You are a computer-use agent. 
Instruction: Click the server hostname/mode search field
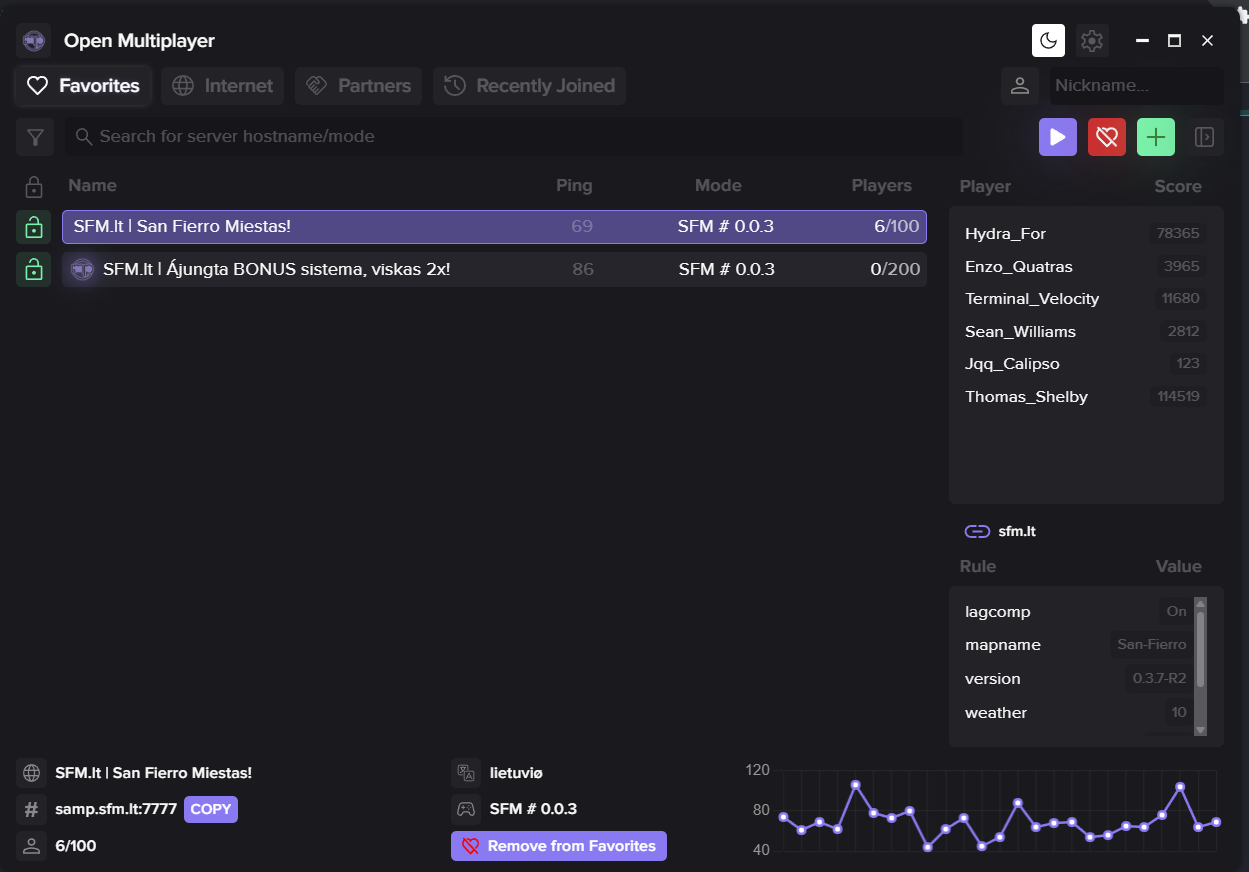point(514,137)
